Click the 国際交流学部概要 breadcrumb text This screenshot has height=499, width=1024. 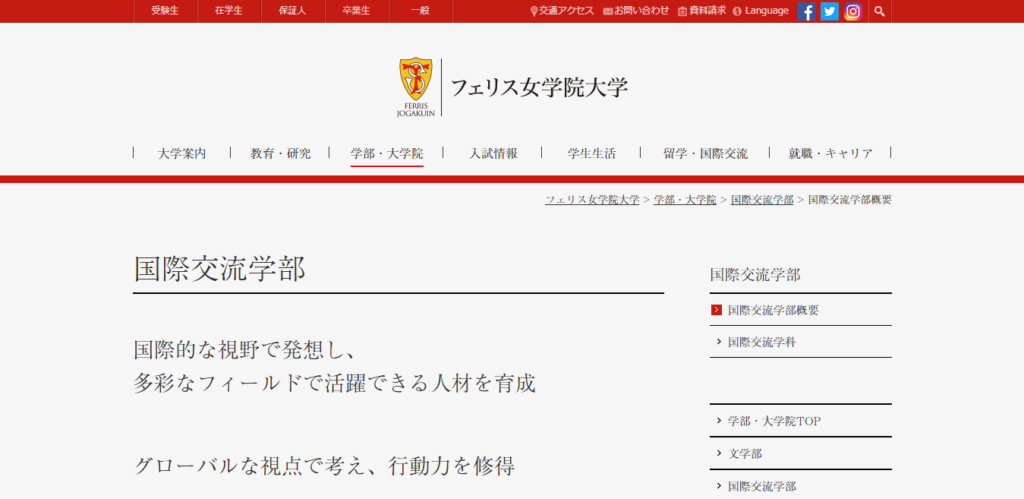[x=850, y=200]
